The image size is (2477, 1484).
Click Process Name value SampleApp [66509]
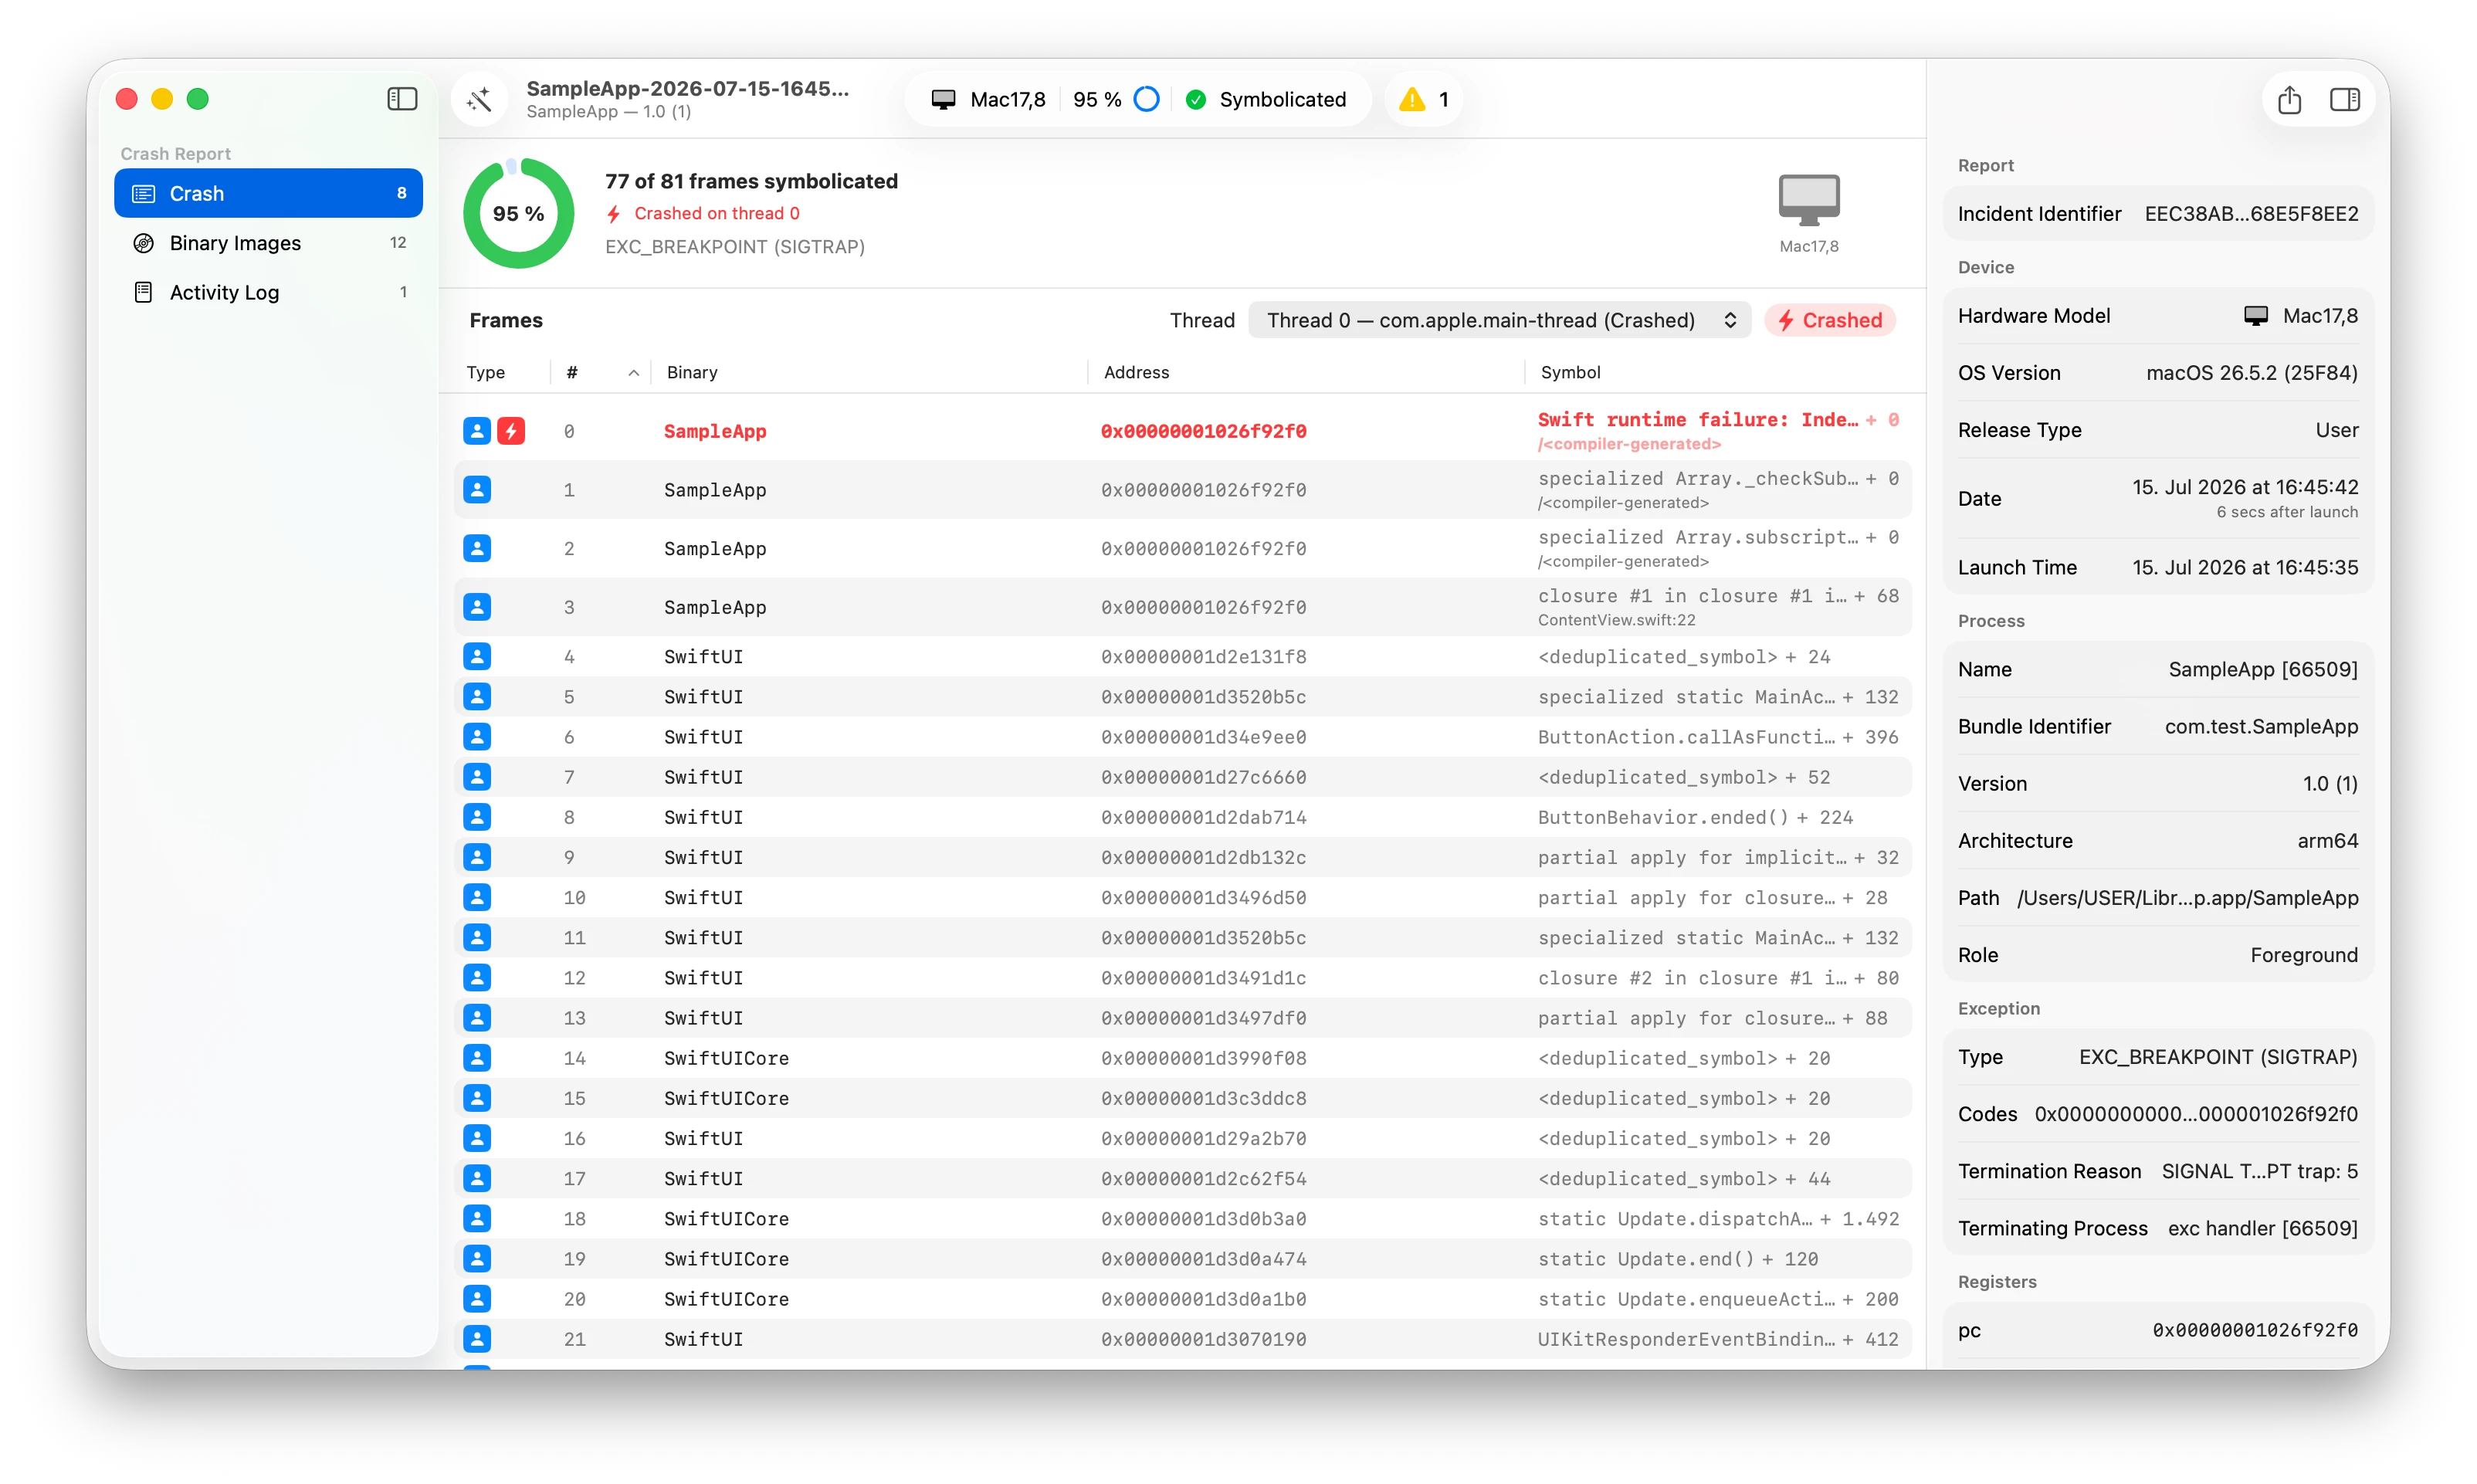[2263, 669]
